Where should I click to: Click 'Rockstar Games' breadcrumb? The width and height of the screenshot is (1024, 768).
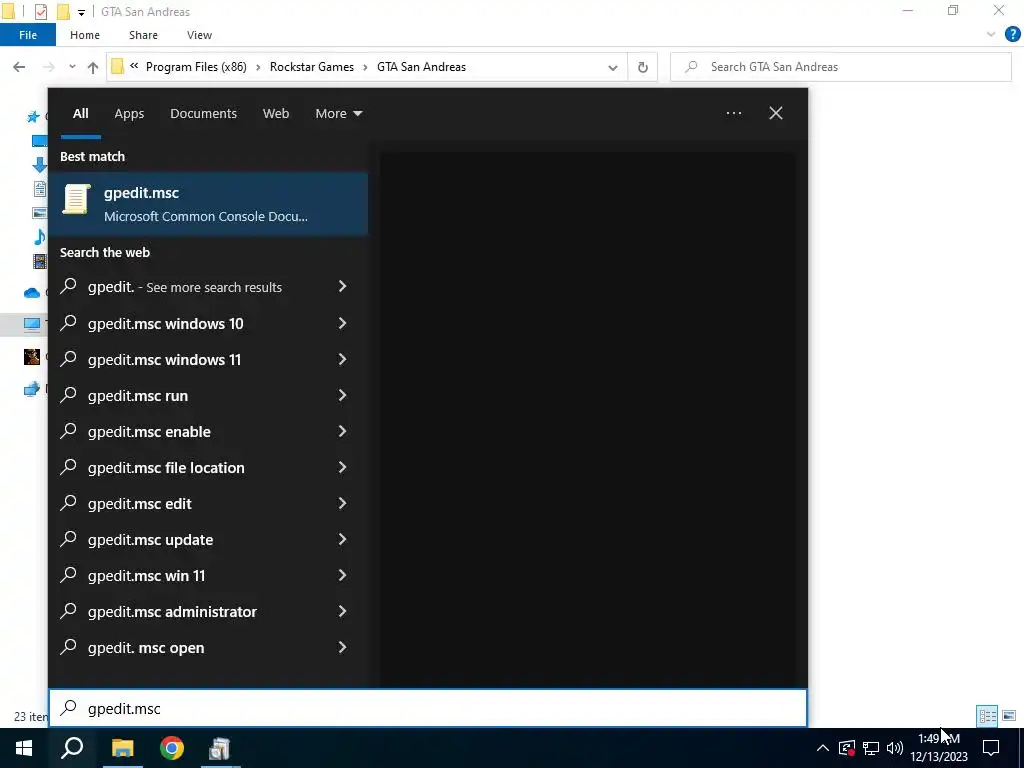coord(312,67)
